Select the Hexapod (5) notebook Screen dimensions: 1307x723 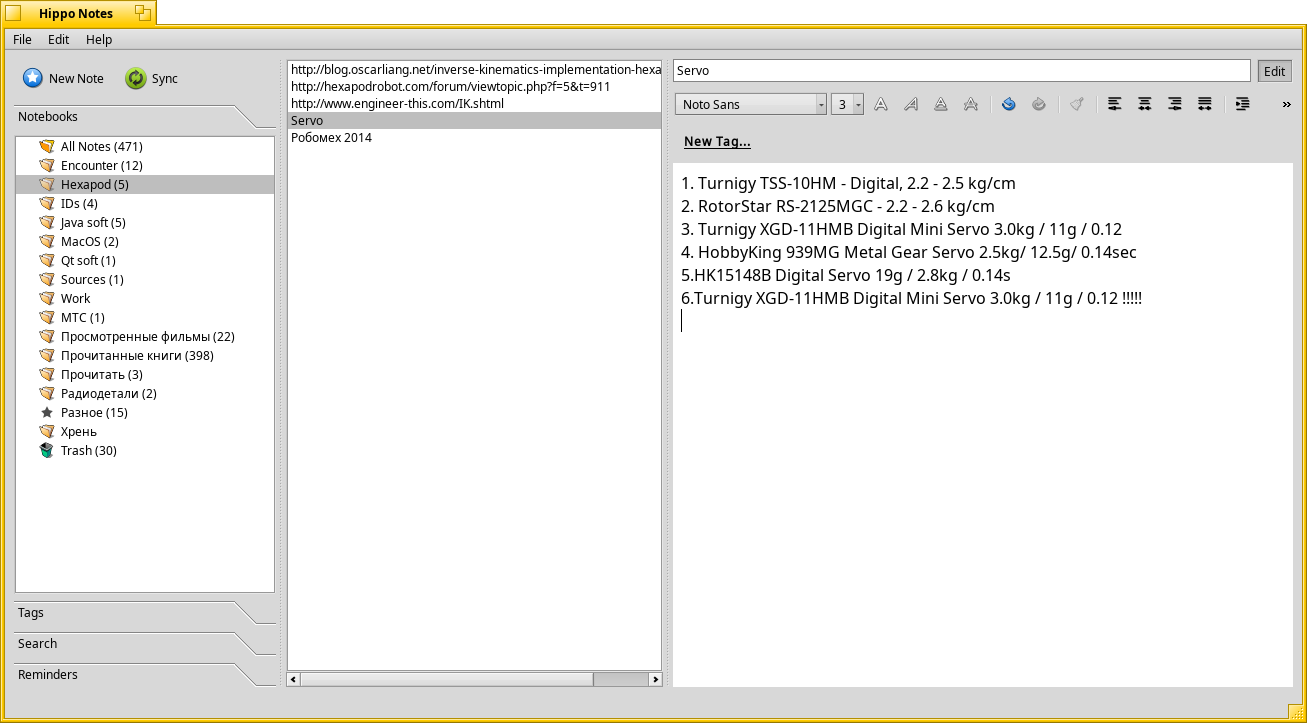145,185
